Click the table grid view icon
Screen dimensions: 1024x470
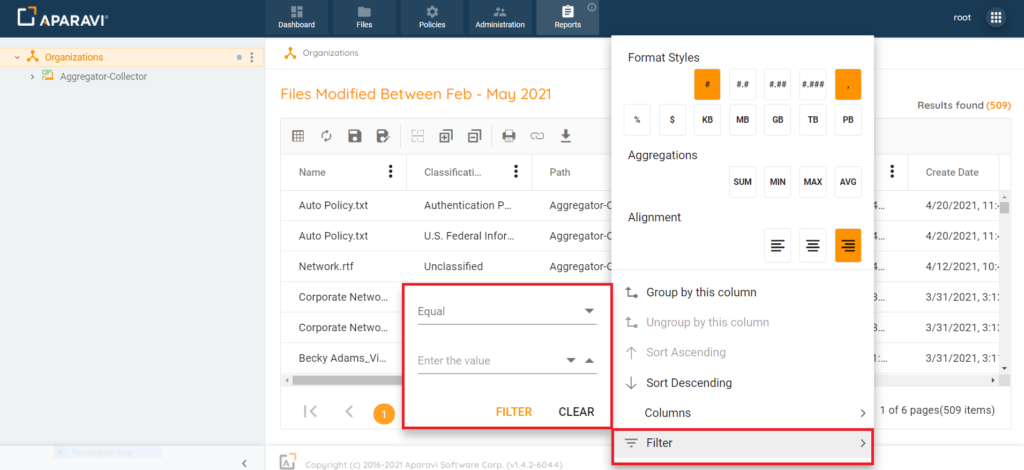coord(298,136)
